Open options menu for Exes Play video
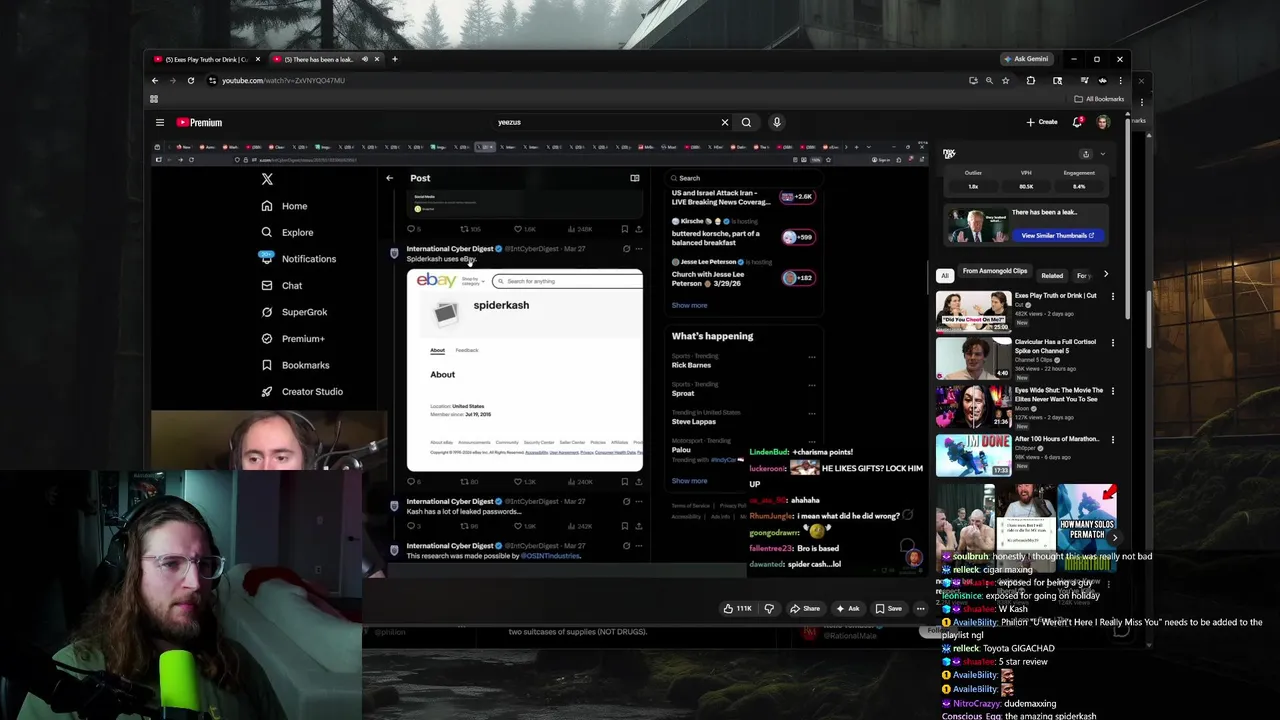The image size is (1280, 720). coord(1113,296)
